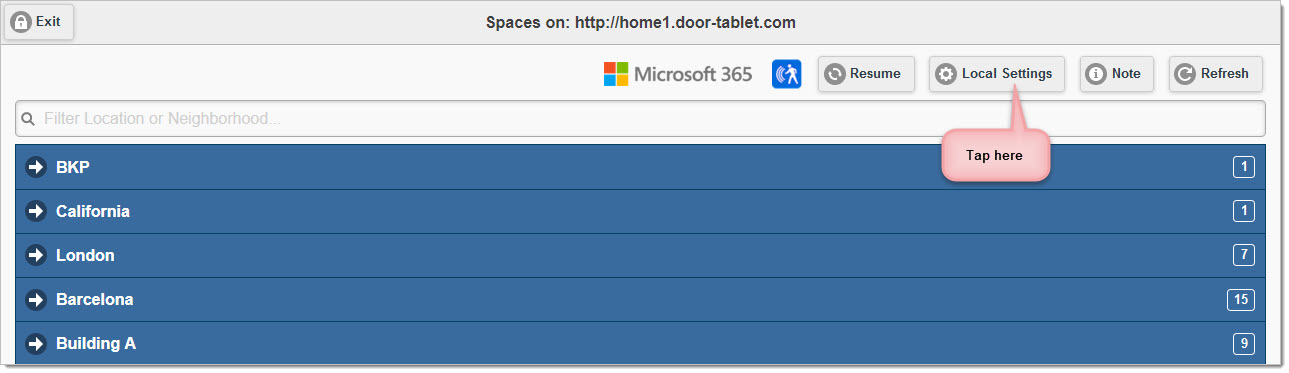The image size is (1289, 373).
Task: Open the Barcelona location entry
Action: click(x=640, y=299)
